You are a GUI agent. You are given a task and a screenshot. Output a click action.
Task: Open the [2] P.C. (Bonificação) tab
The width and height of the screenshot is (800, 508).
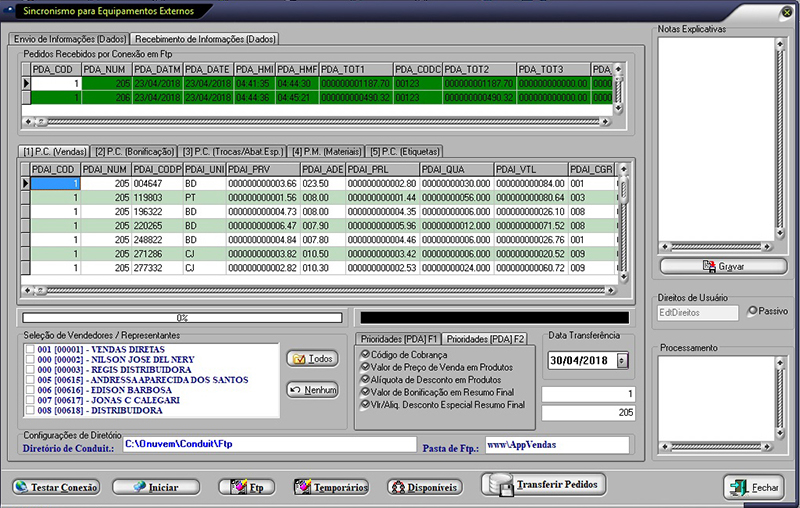pos(134,150)
